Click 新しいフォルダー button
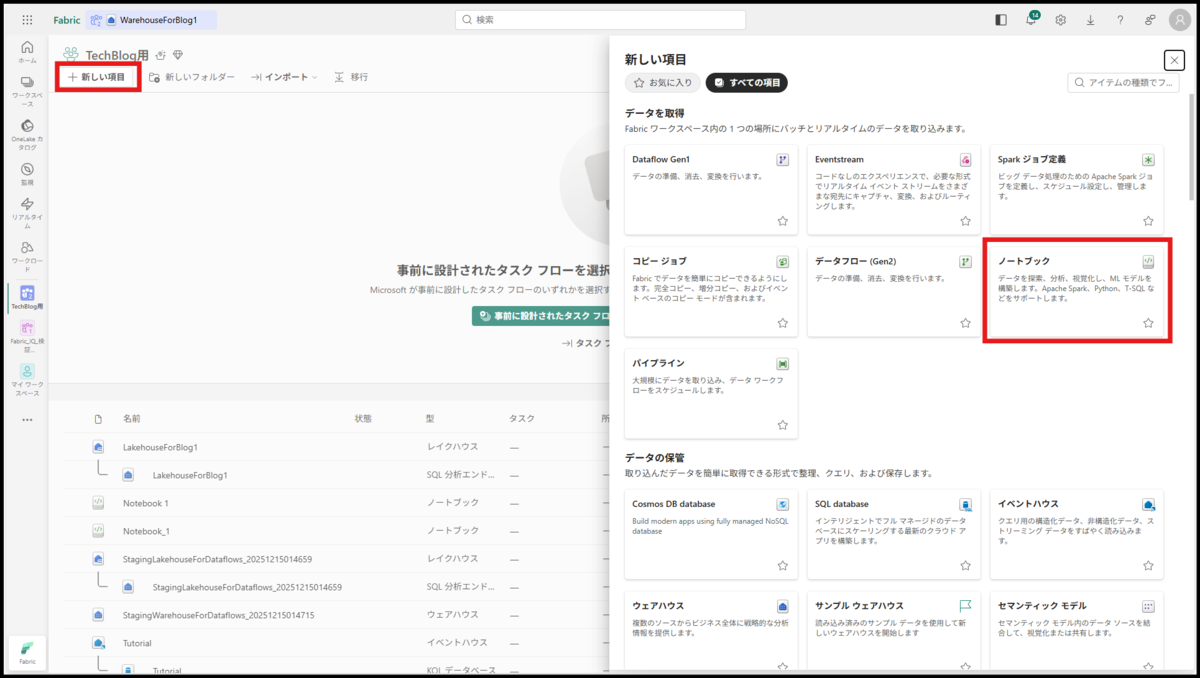 tap(192, 77)
